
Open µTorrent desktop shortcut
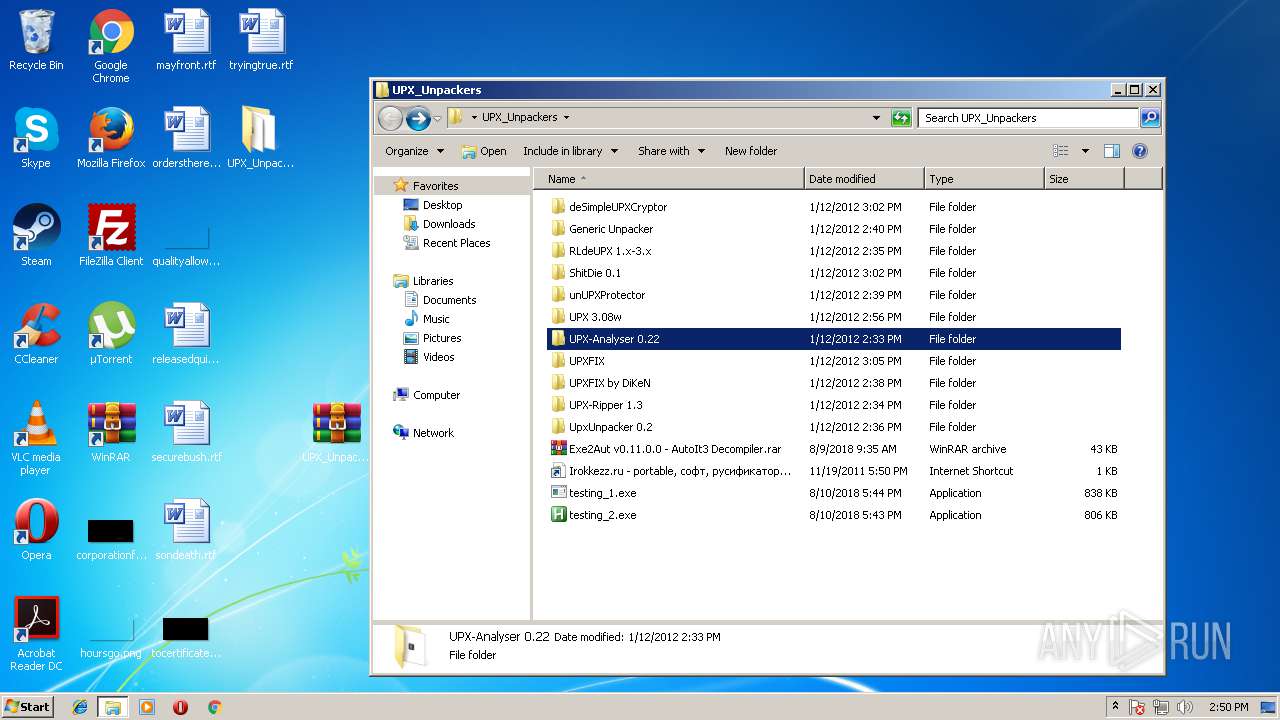pos(111,334)
